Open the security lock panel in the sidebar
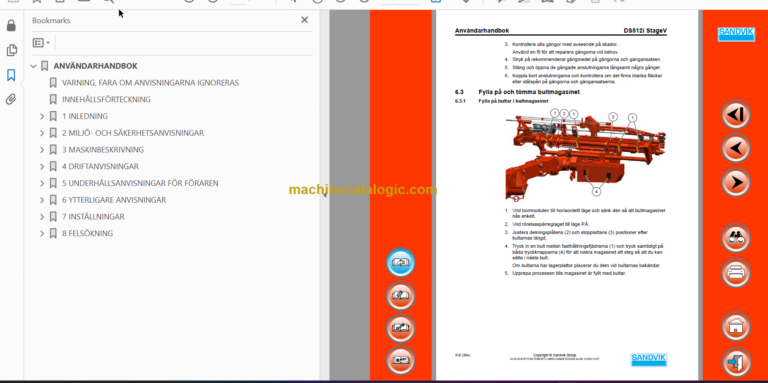768x383 pixels. coord(11,25)
